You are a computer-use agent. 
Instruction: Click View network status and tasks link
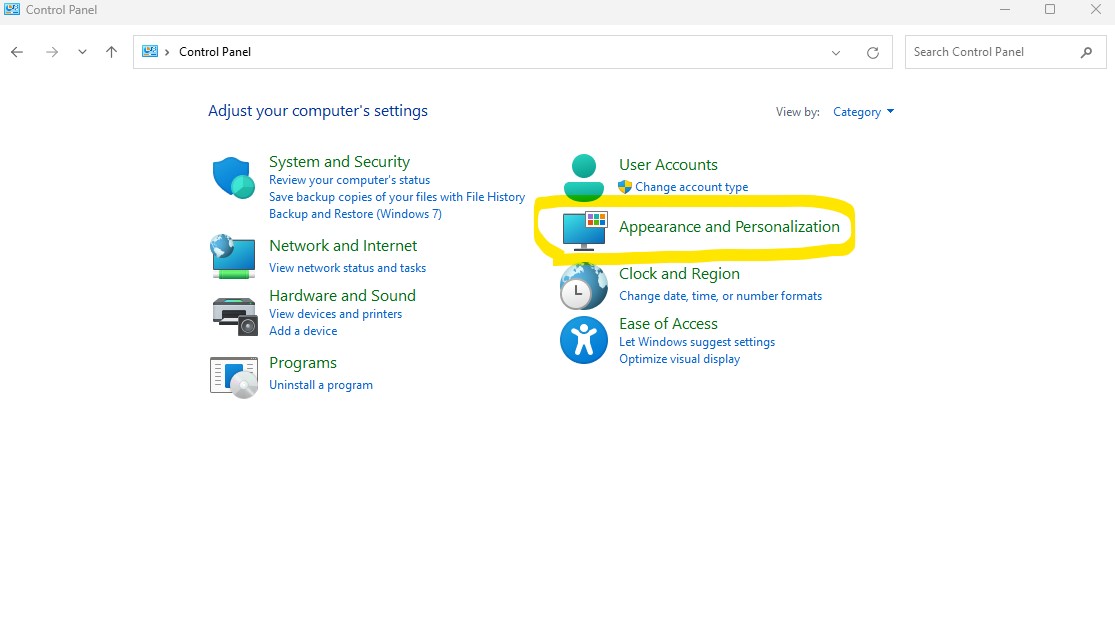pos(346,267)
